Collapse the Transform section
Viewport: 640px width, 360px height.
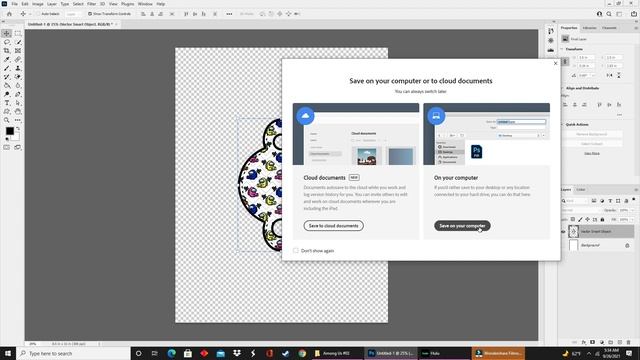pyautogui.click(x=562, y=49)
